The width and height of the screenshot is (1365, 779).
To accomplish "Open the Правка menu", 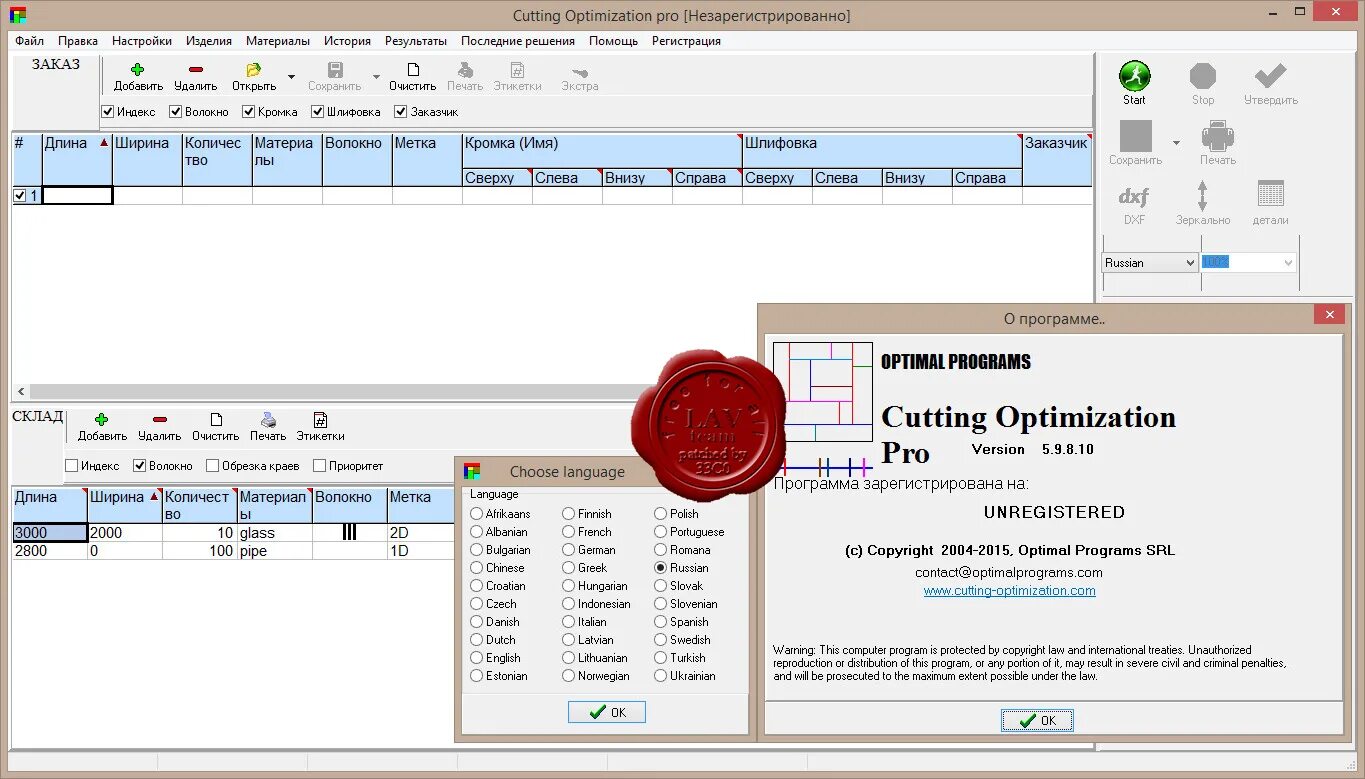I will click(x=78, y=41).
